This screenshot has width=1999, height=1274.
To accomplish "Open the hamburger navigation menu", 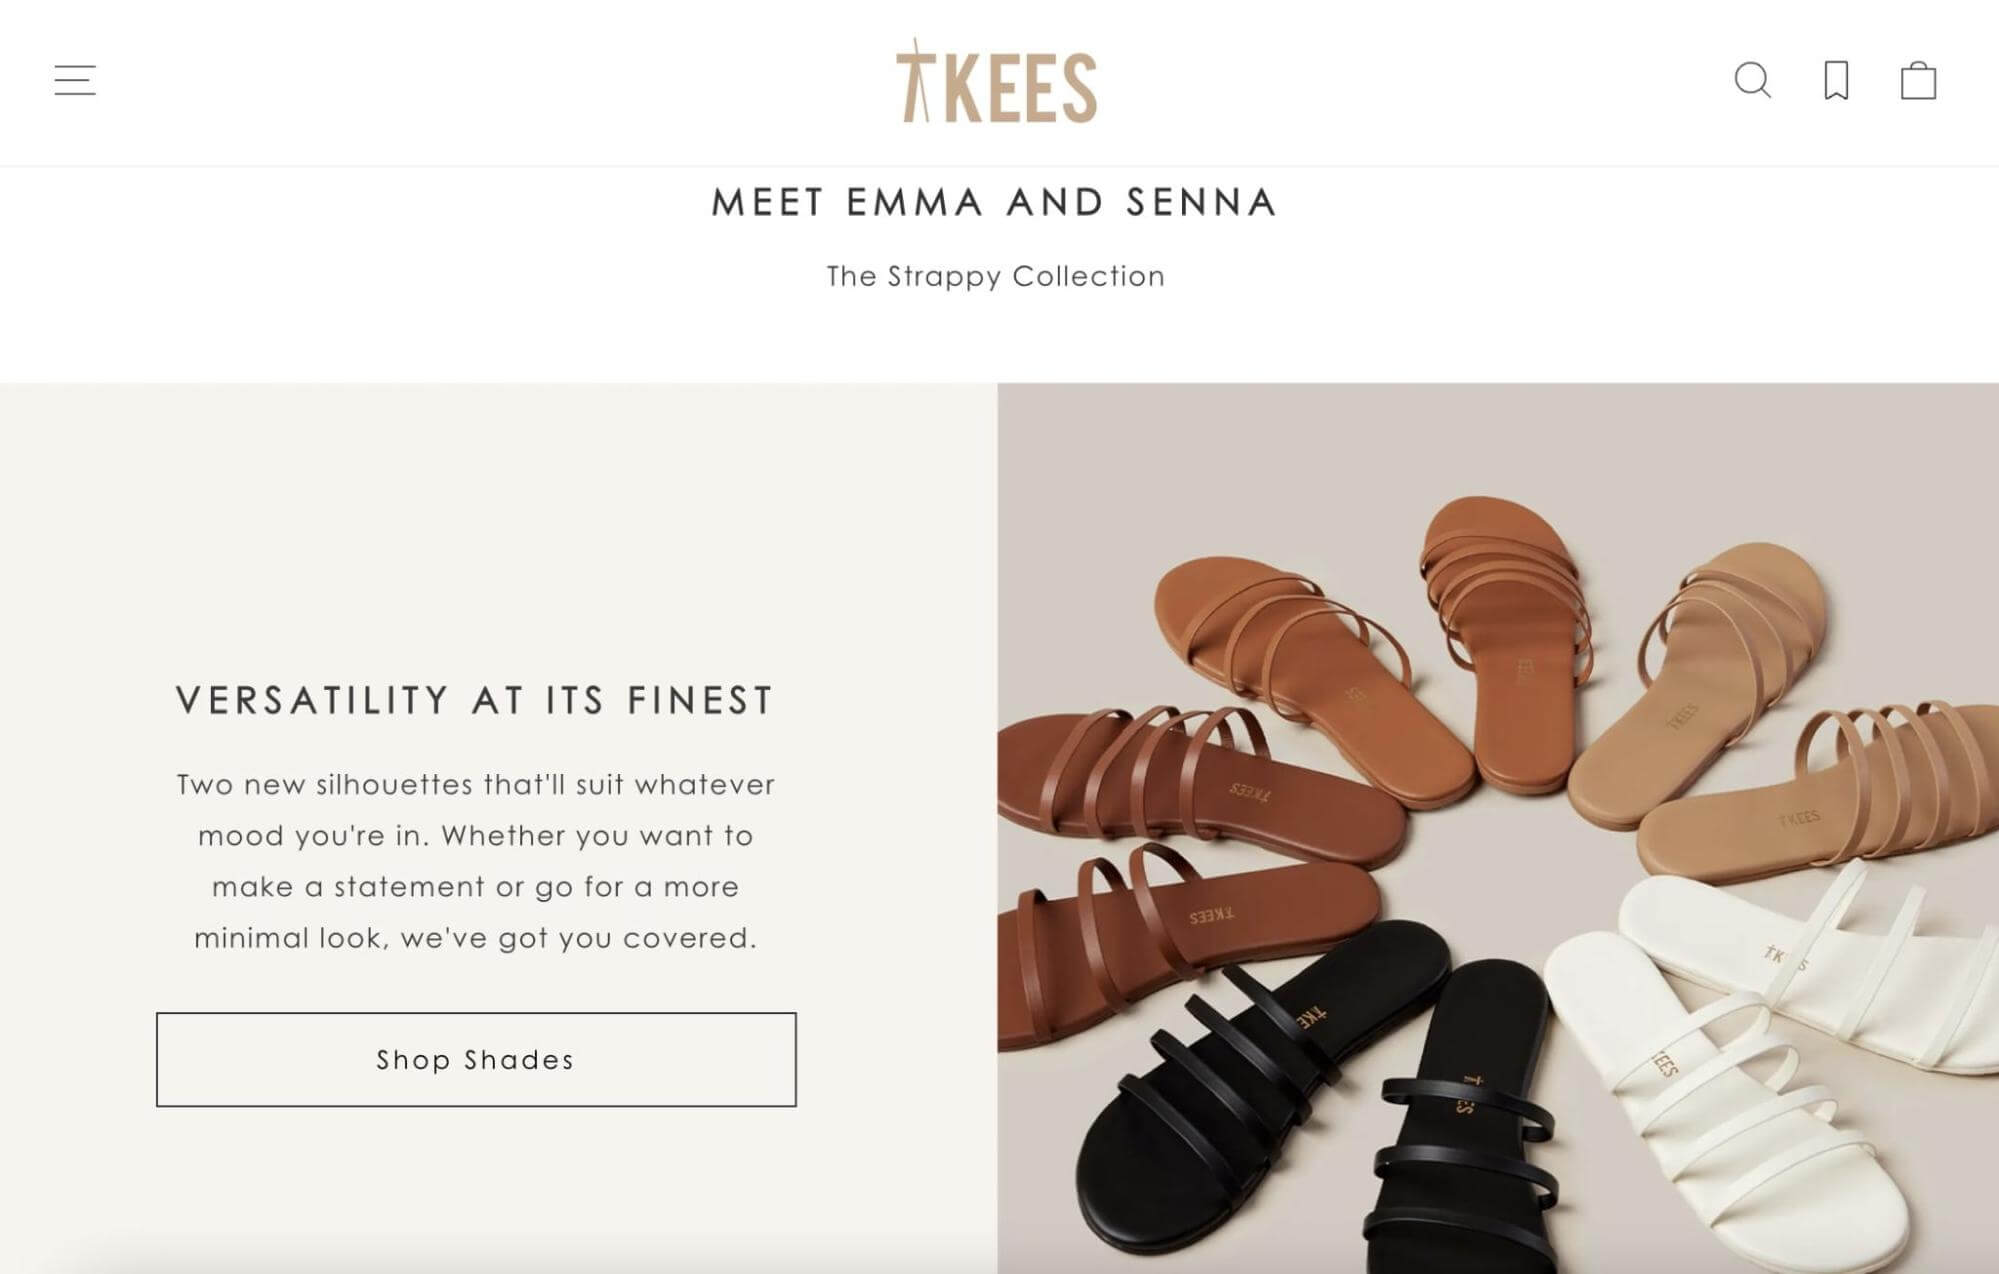I will [75, 80].
